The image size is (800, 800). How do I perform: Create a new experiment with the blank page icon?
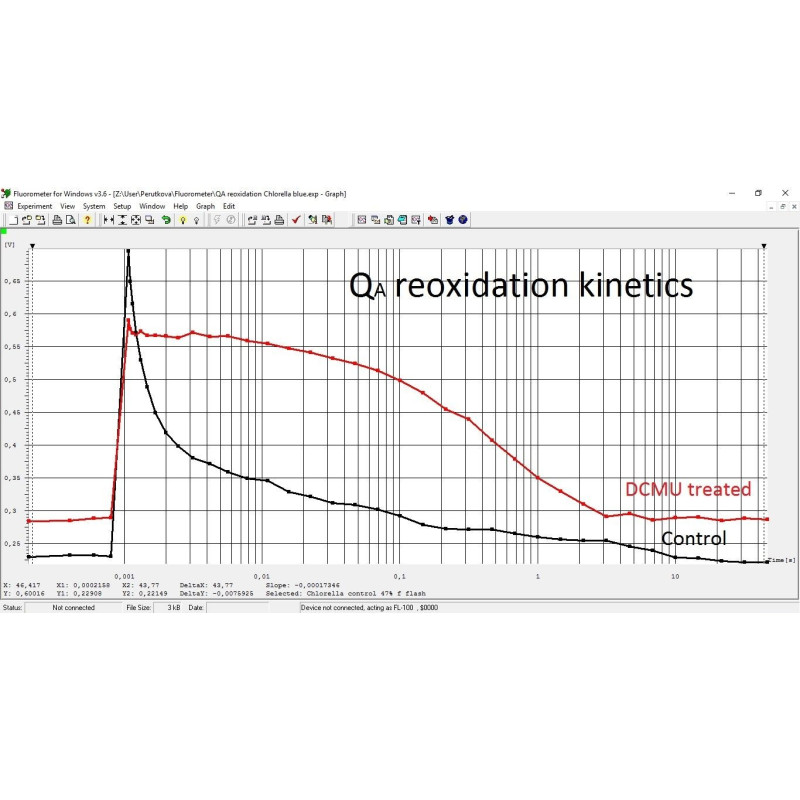(15, 223)
